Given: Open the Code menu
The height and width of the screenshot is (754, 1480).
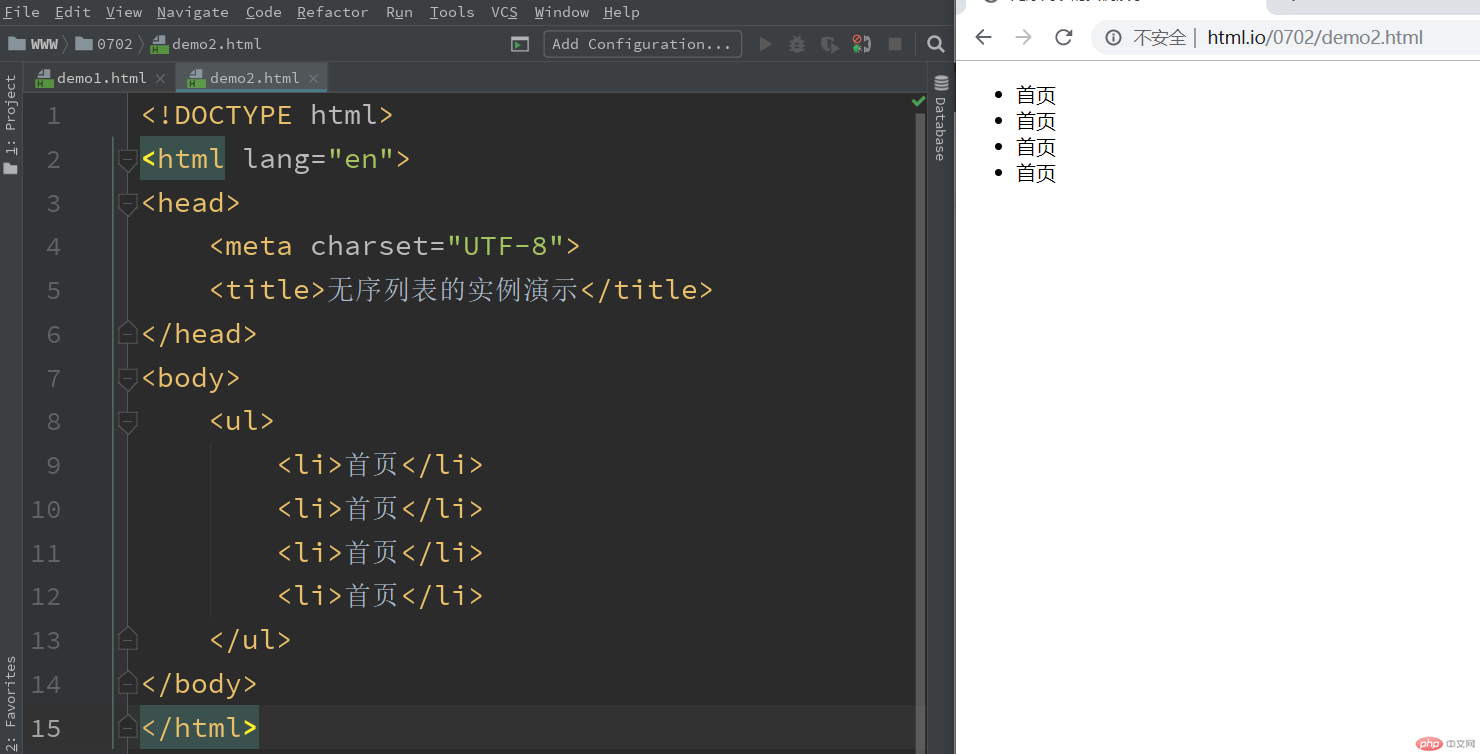Looking at the screenshot, I should coord(263,12).
